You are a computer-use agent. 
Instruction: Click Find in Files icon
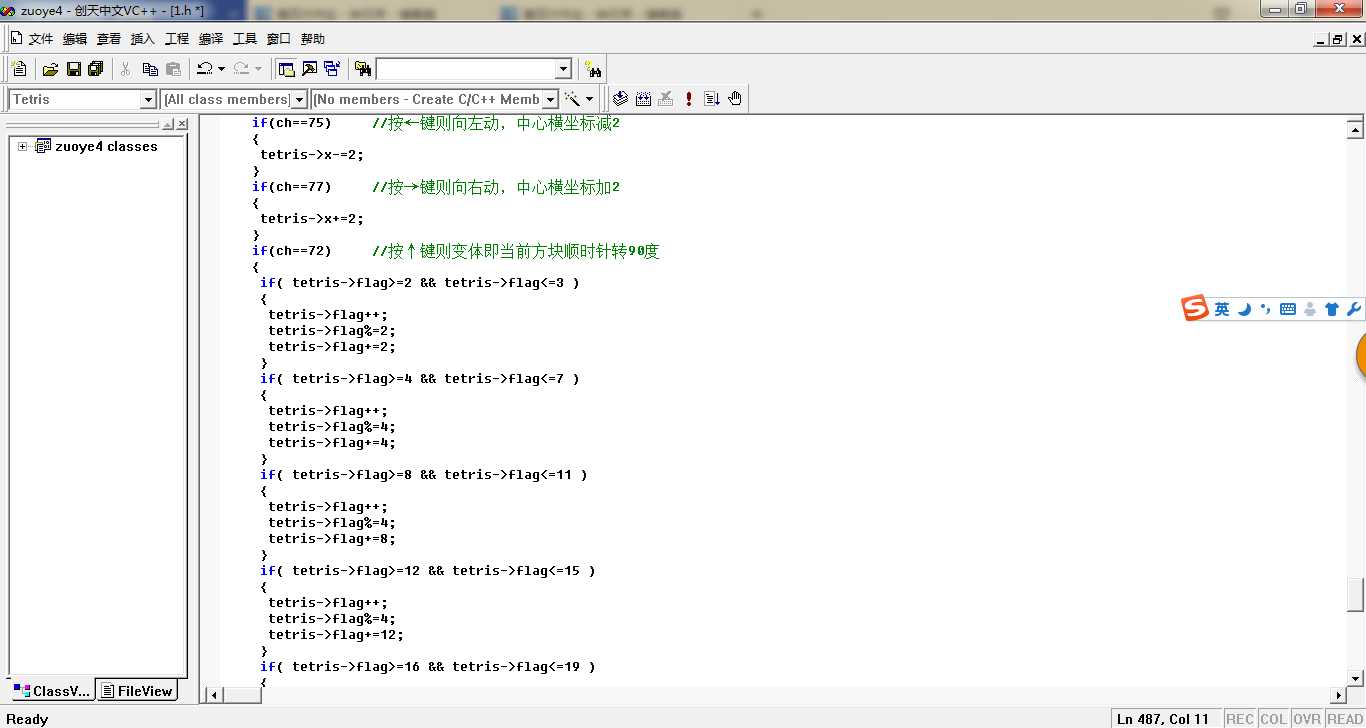[363, 69]
